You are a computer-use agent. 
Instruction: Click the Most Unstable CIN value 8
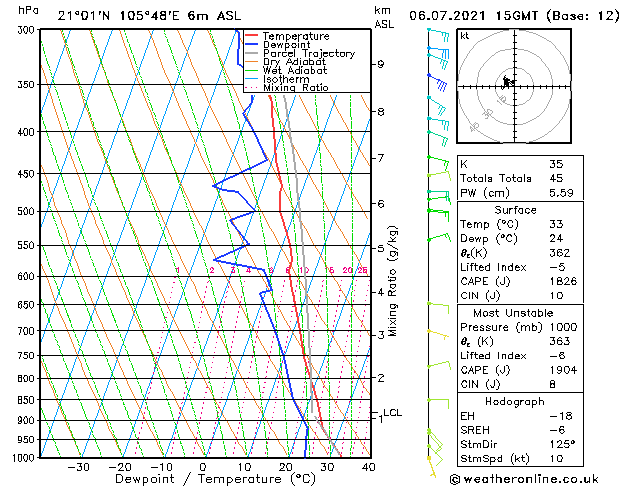click(552, 385)
